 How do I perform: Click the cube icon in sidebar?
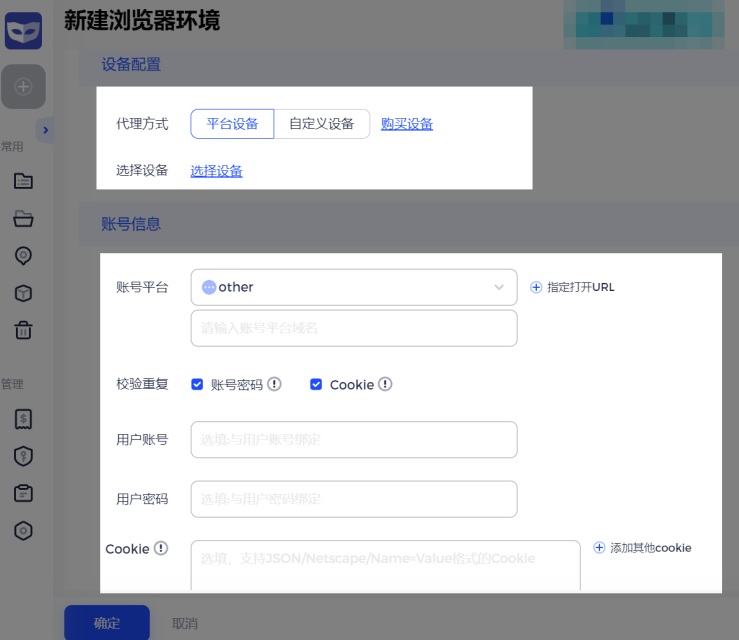tap(23, 293)
